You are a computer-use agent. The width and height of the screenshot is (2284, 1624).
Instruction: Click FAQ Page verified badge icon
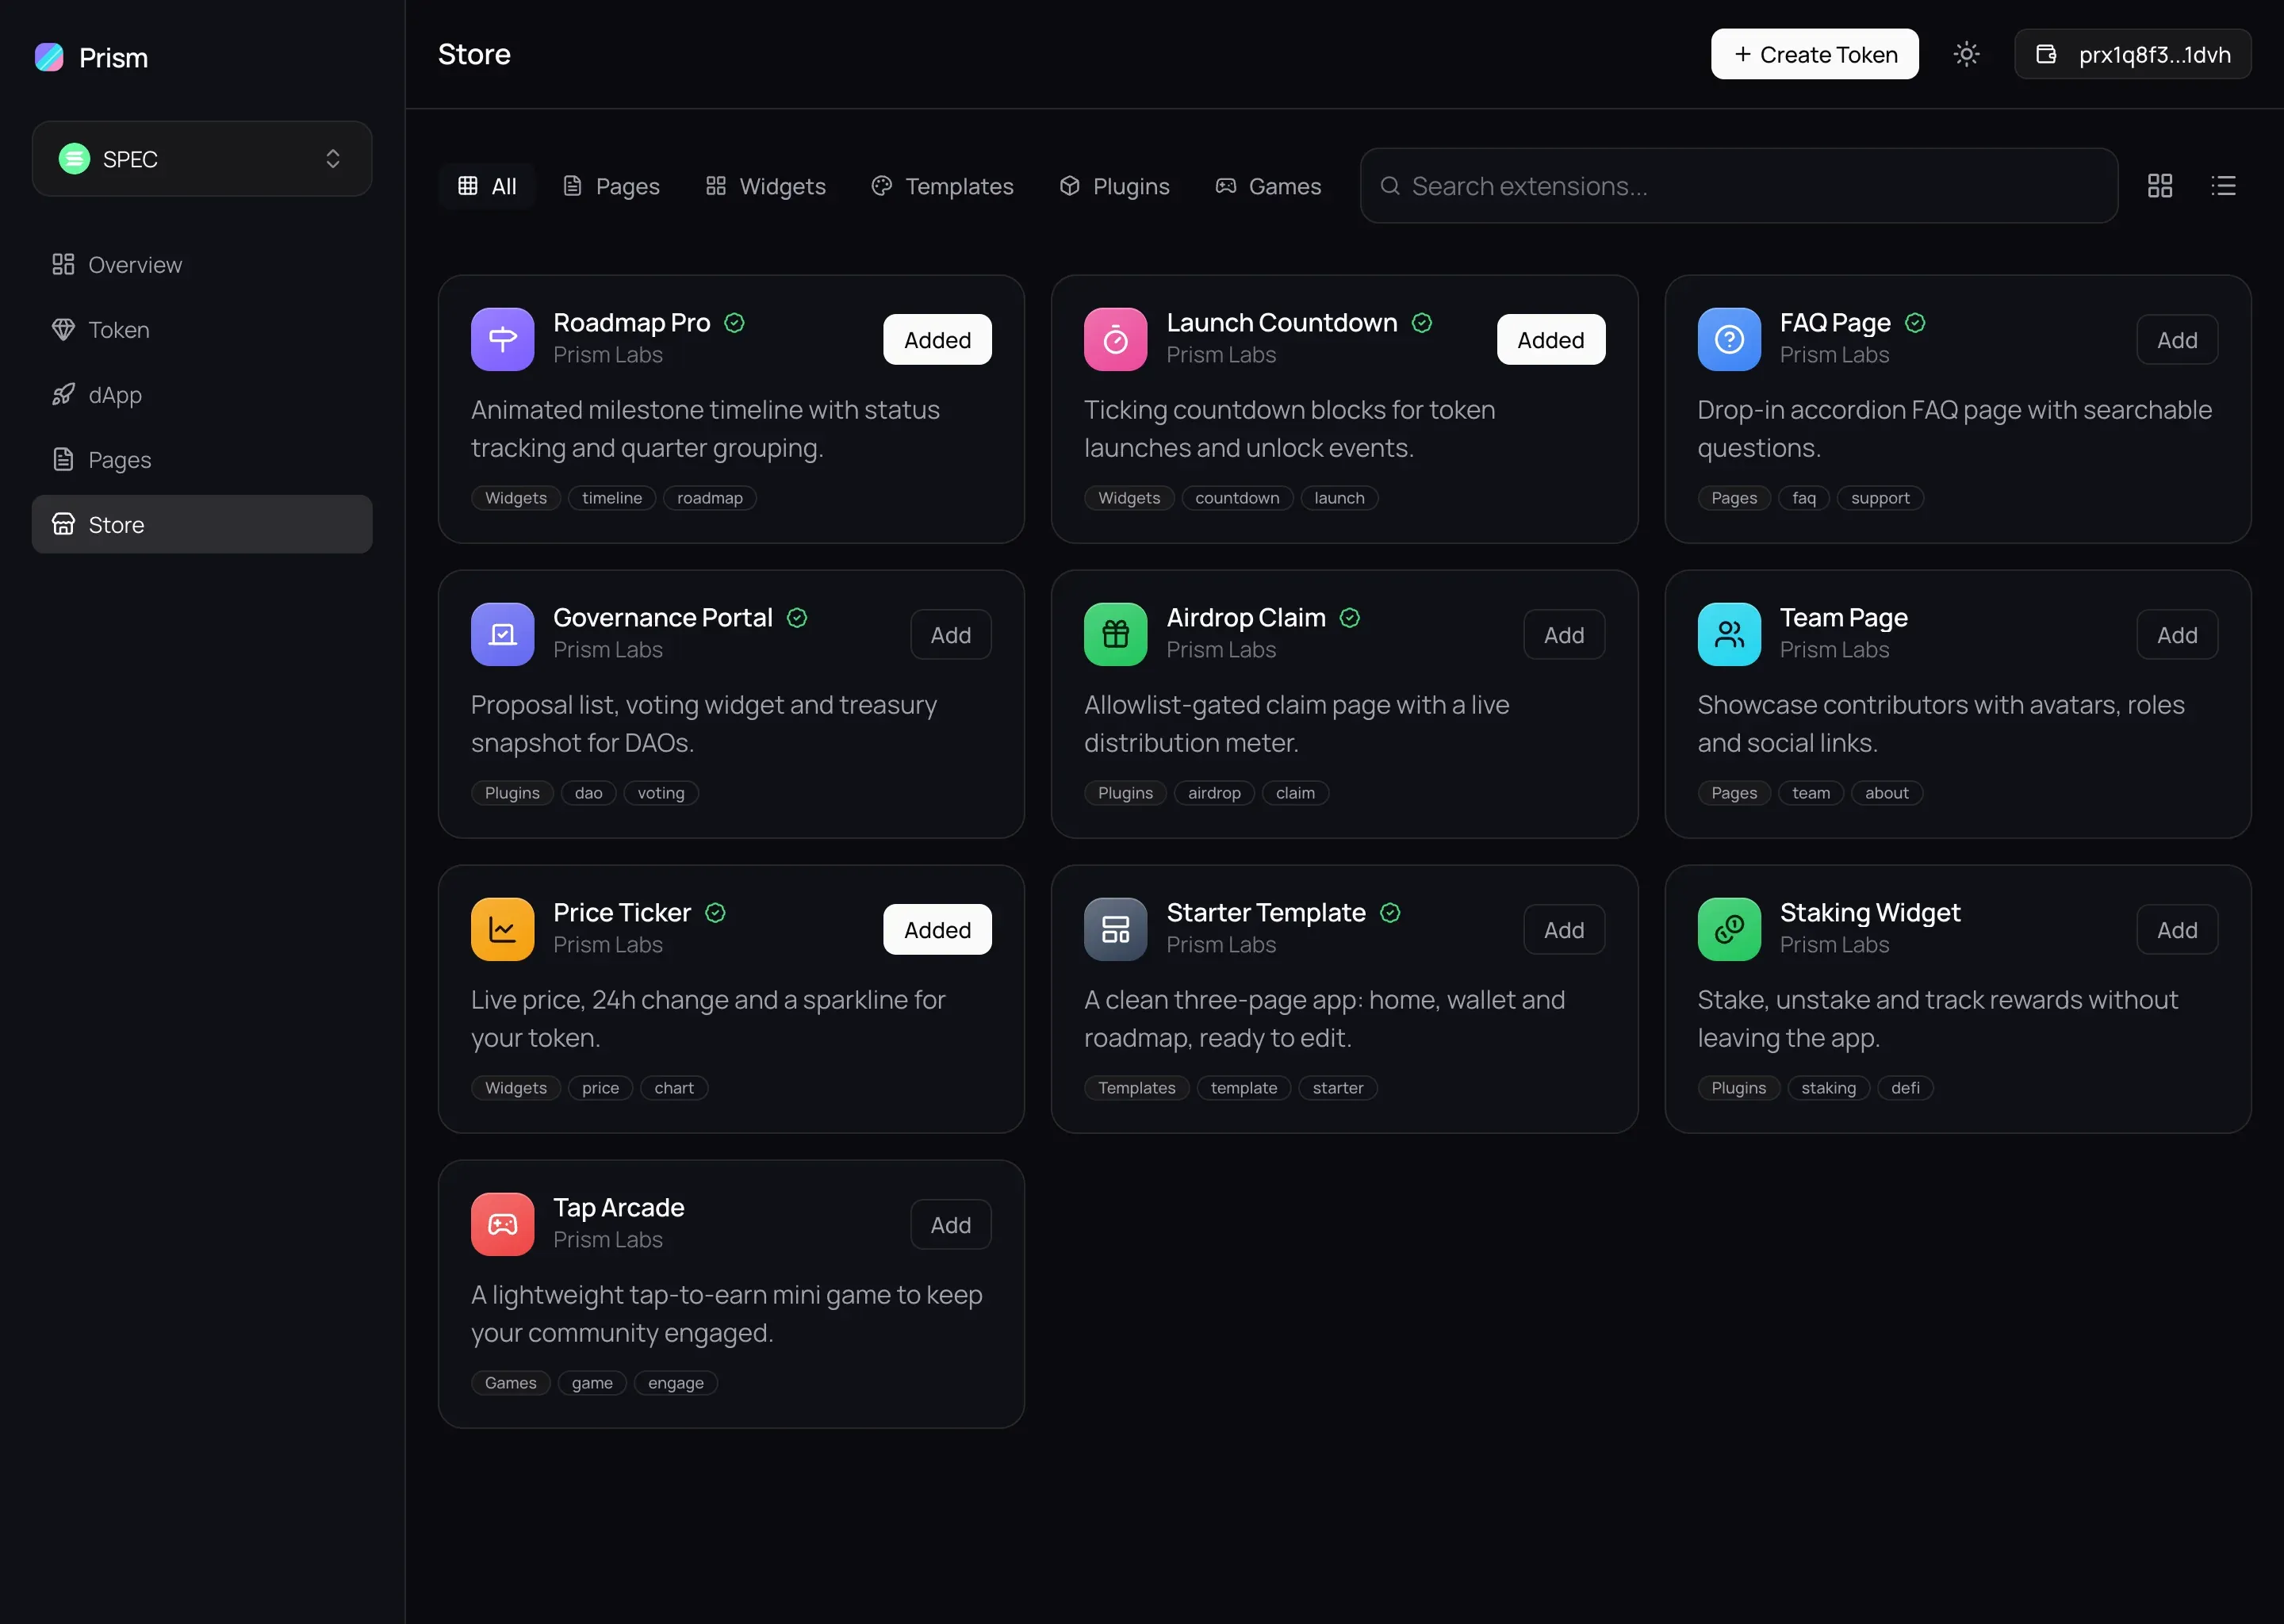[1915, 323]
